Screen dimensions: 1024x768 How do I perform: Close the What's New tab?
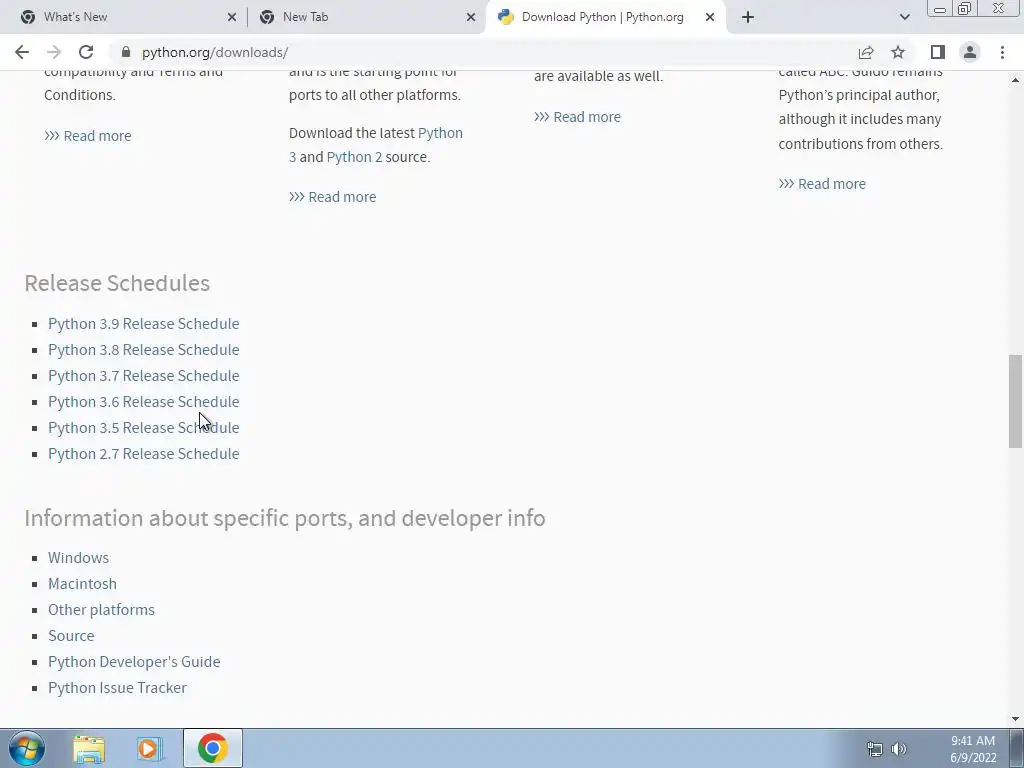click(x=232, y=17)
